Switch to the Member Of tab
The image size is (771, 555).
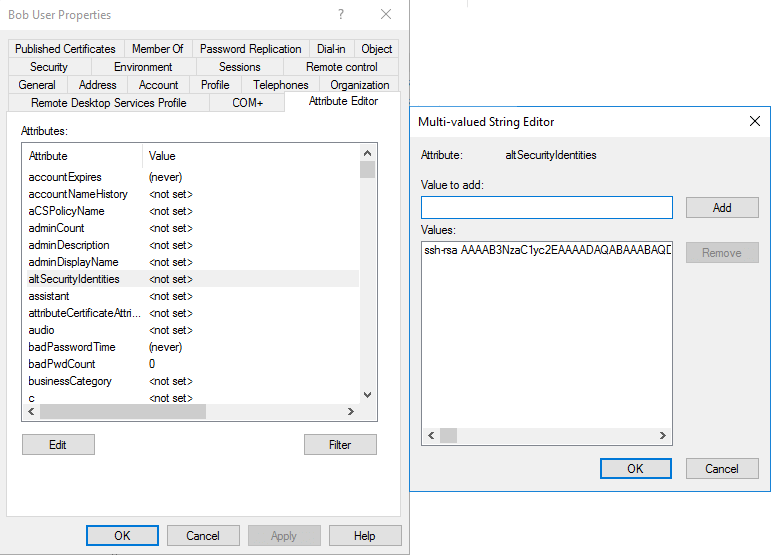(x=158, y=49)
